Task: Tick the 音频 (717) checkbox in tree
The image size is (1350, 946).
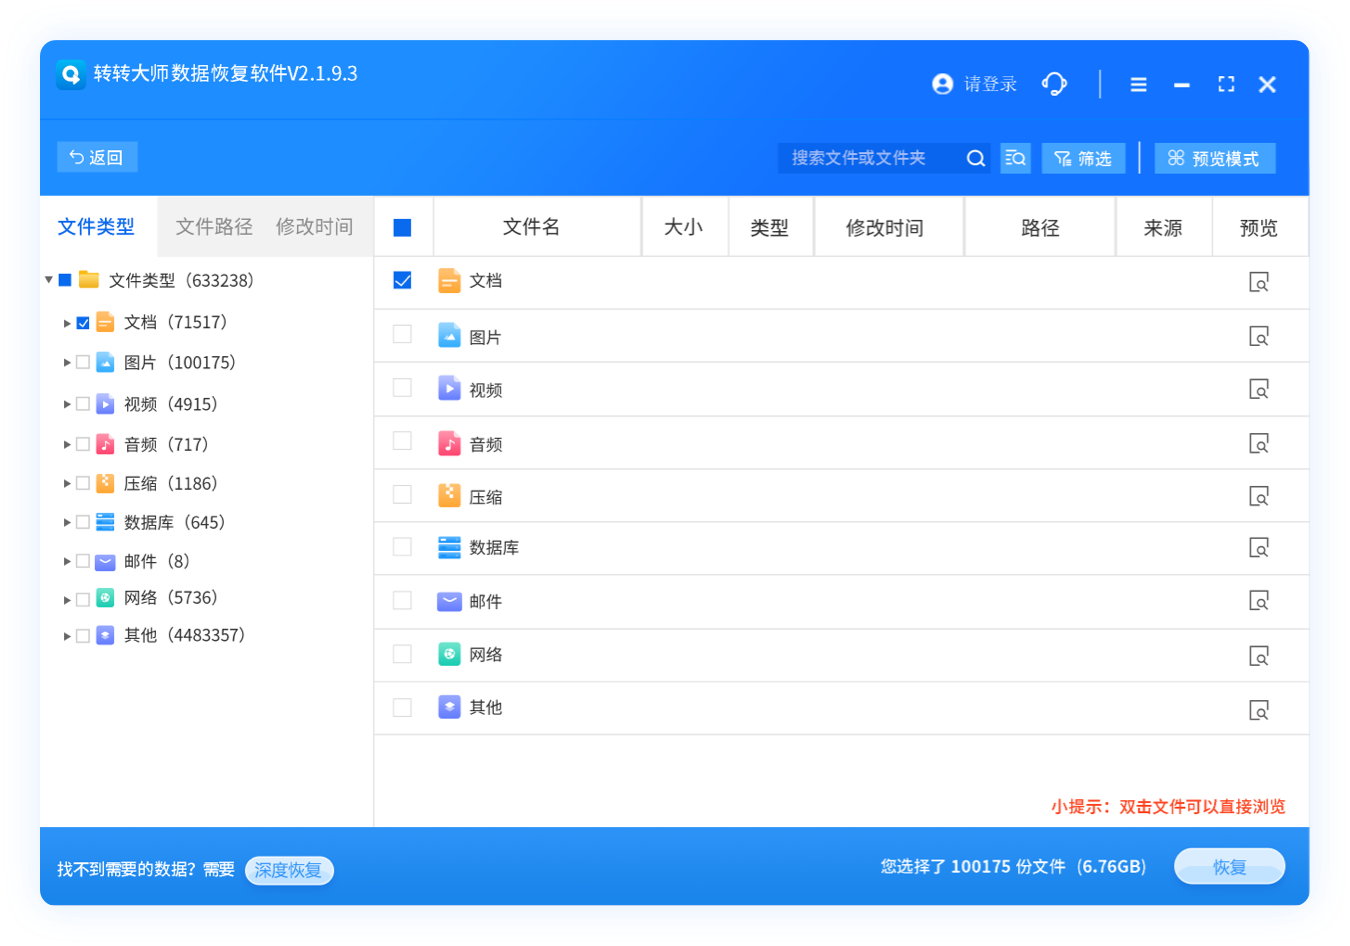Action: coord(83,444)
